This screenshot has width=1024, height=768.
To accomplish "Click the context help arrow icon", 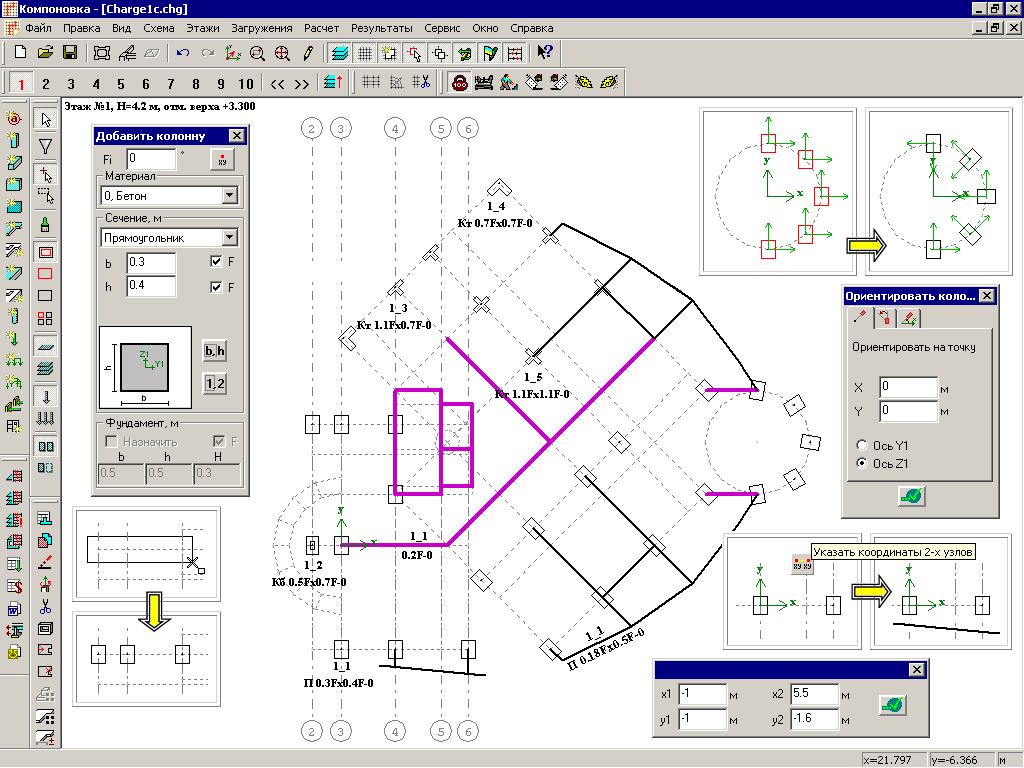I will (x=545, y=52).
